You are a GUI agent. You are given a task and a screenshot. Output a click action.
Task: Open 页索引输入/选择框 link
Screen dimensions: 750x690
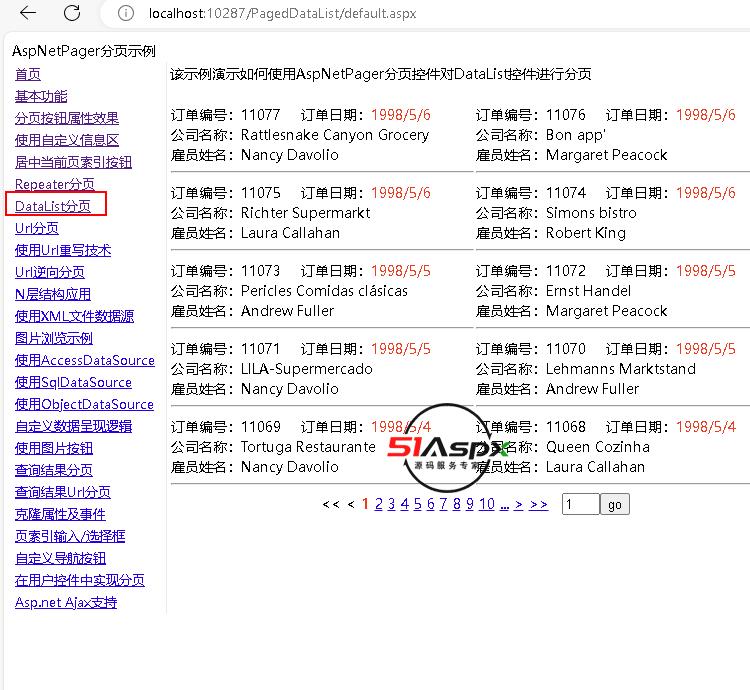[70, 536]
